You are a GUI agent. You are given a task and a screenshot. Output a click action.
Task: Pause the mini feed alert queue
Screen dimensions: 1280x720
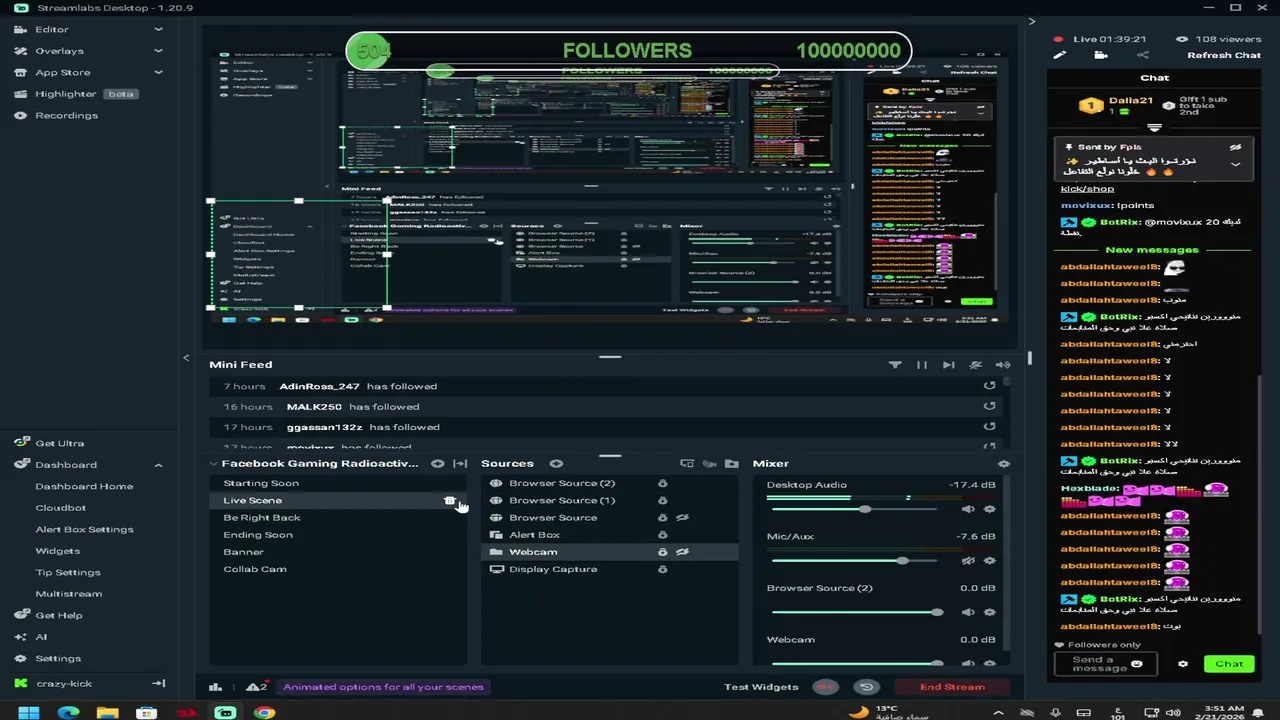pos(922,365)
